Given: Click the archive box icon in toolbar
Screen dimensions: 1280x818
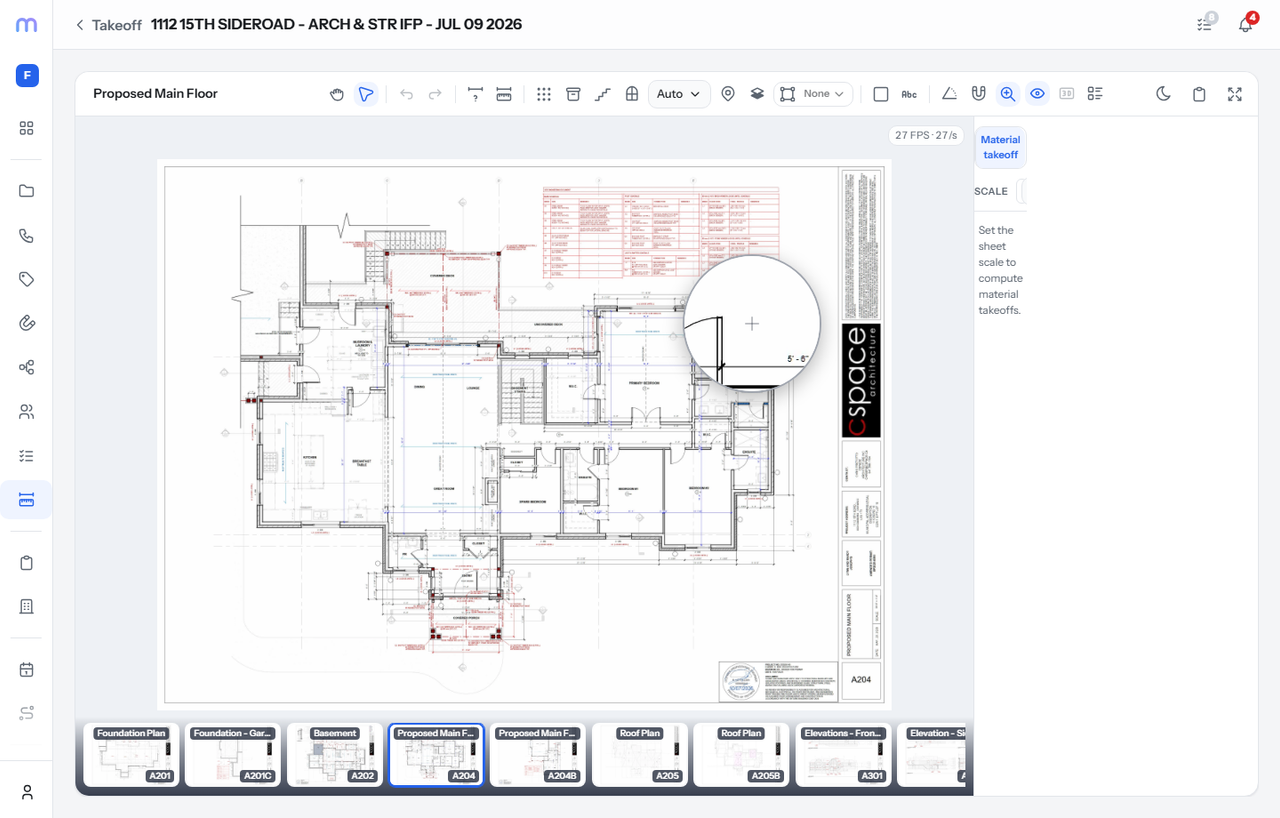Looking at the screenshot, I should [573, 94].
